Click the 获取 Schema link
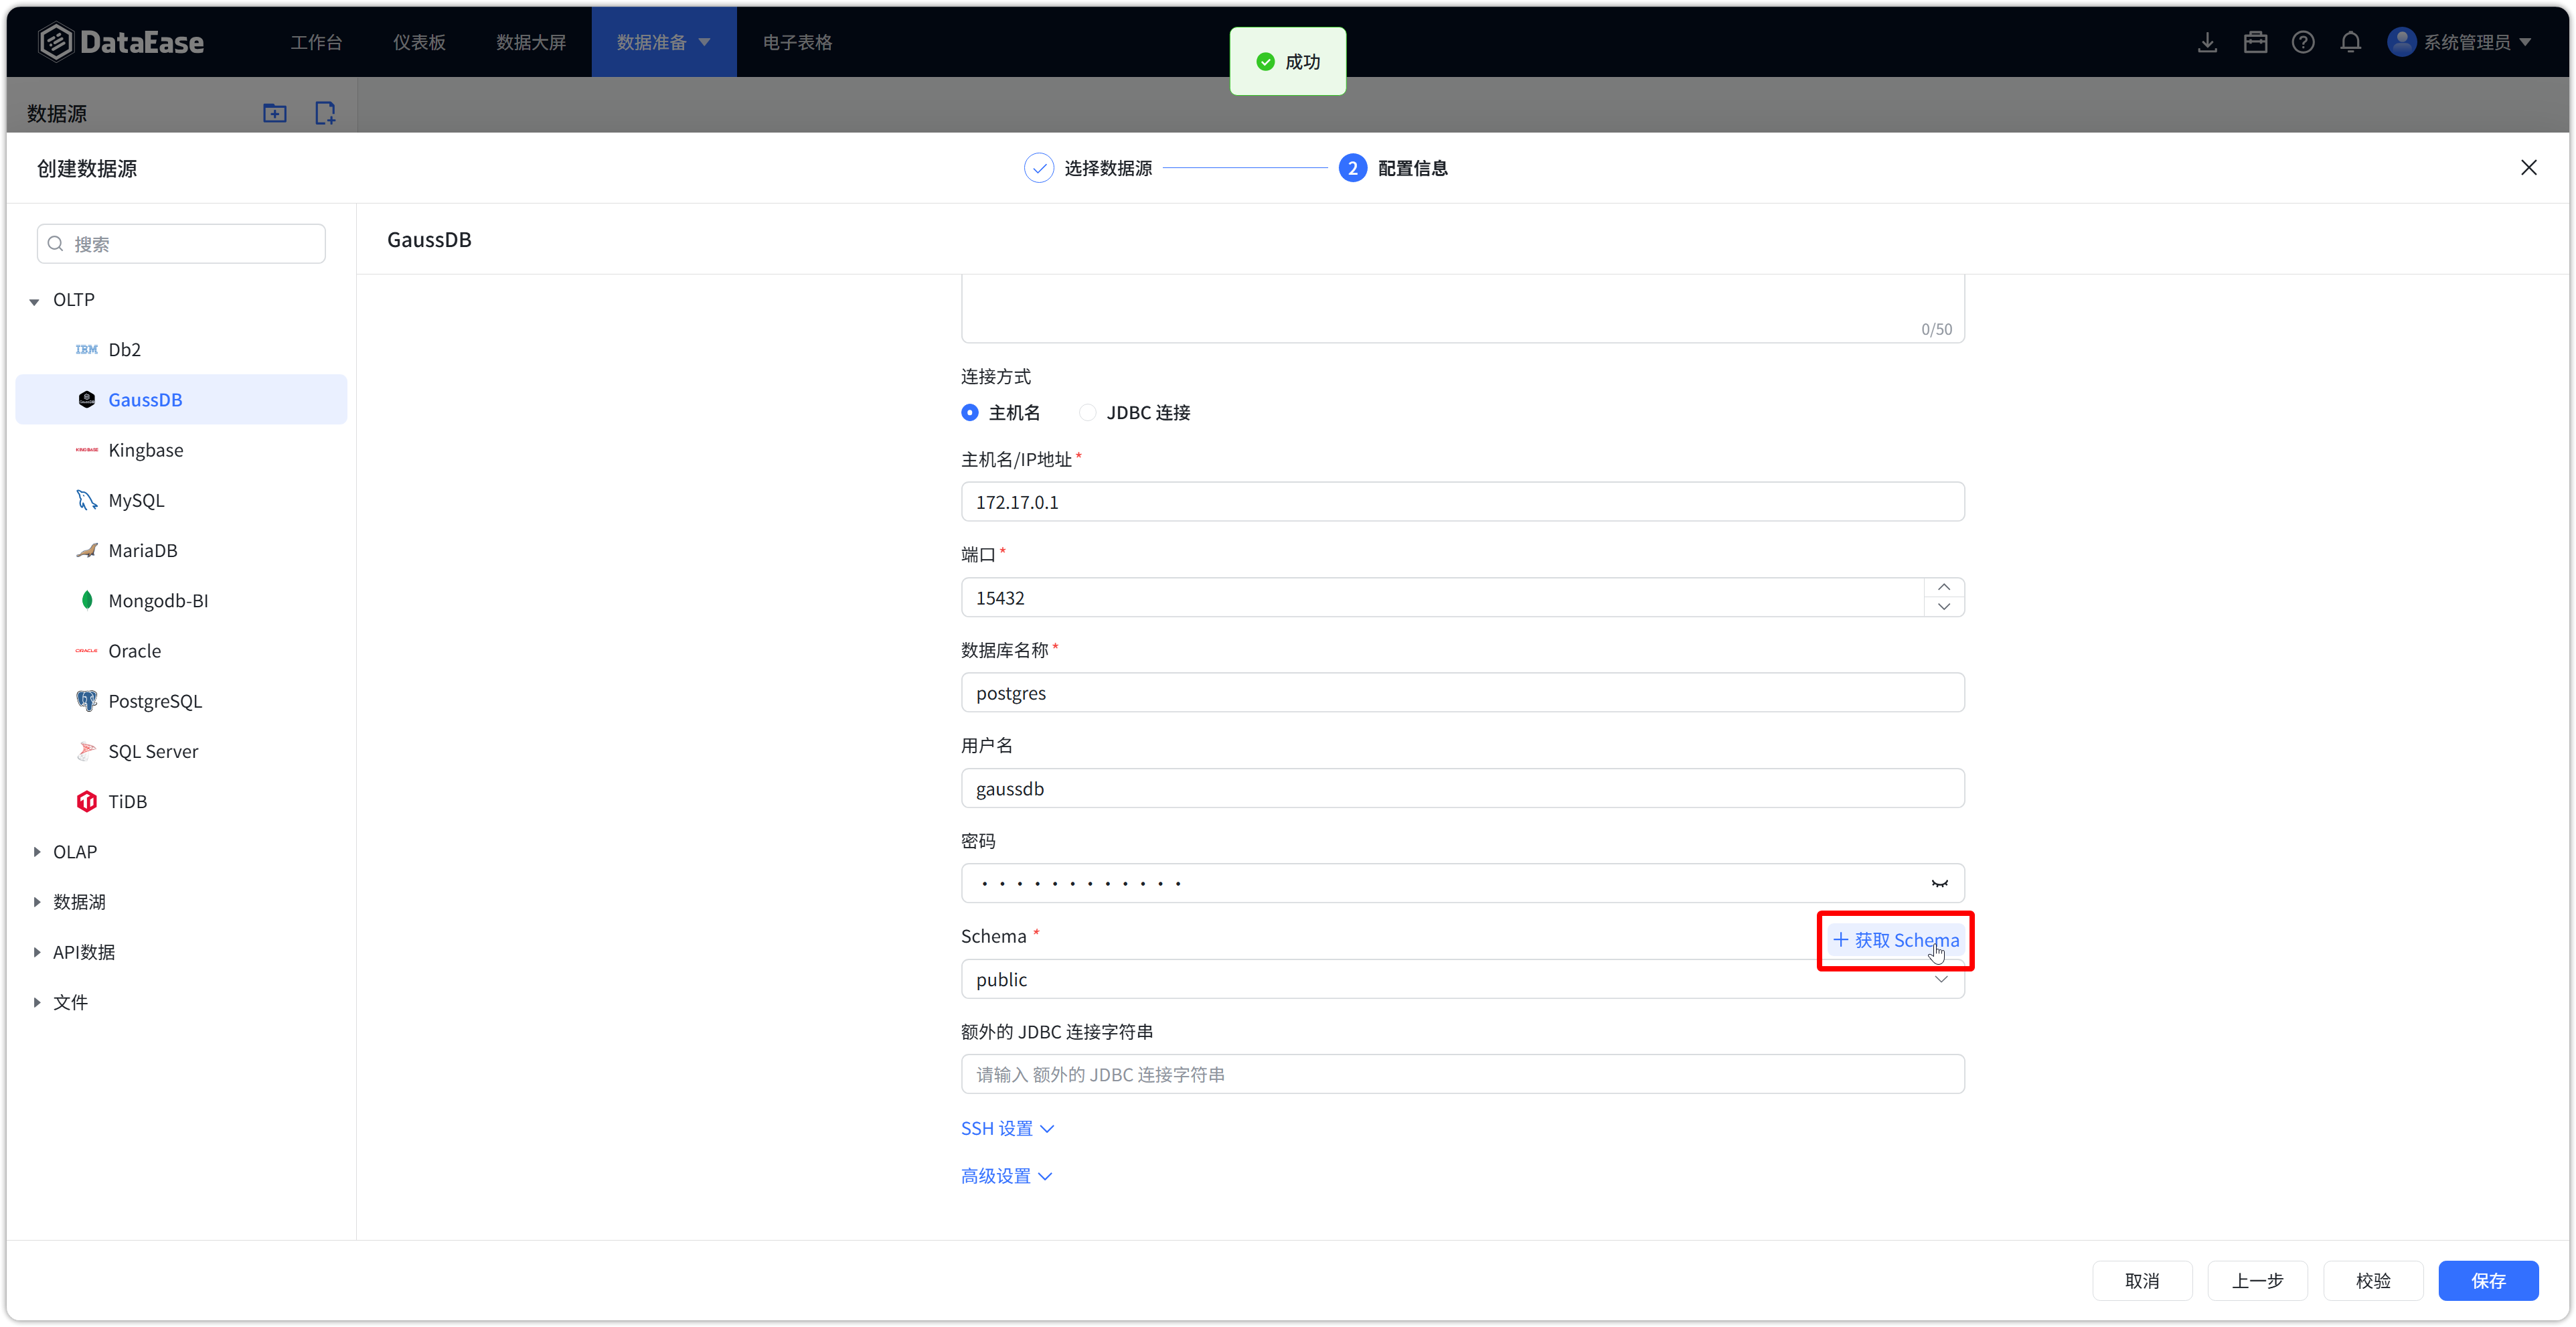 click(x=1896, y=940)
